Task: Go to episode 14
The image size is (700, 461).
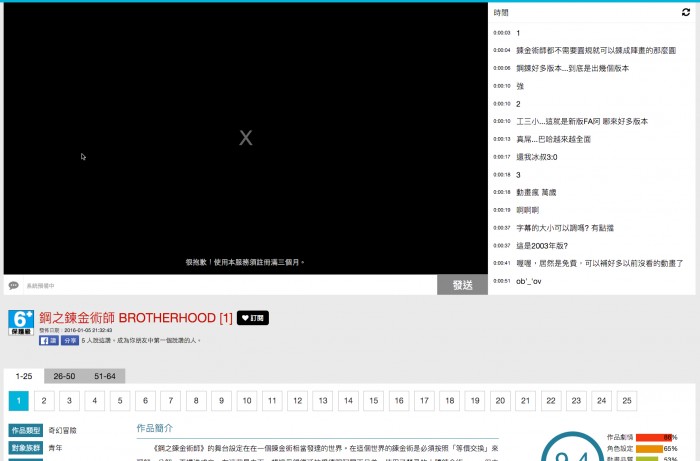Action: (348, 401)
